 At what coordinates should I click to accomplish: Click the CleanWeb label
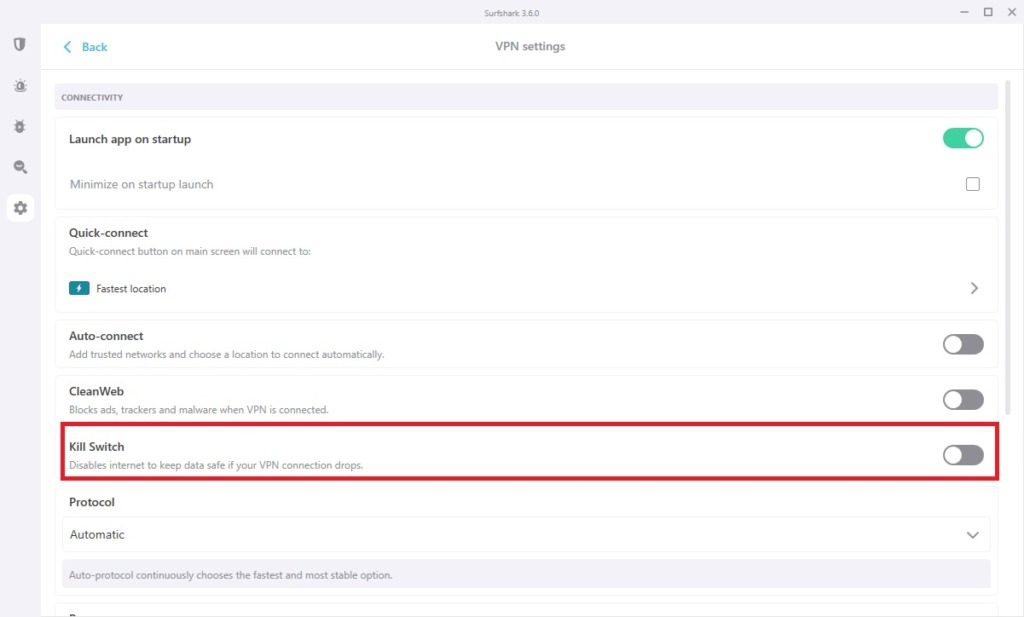click(x=96, y=391)
